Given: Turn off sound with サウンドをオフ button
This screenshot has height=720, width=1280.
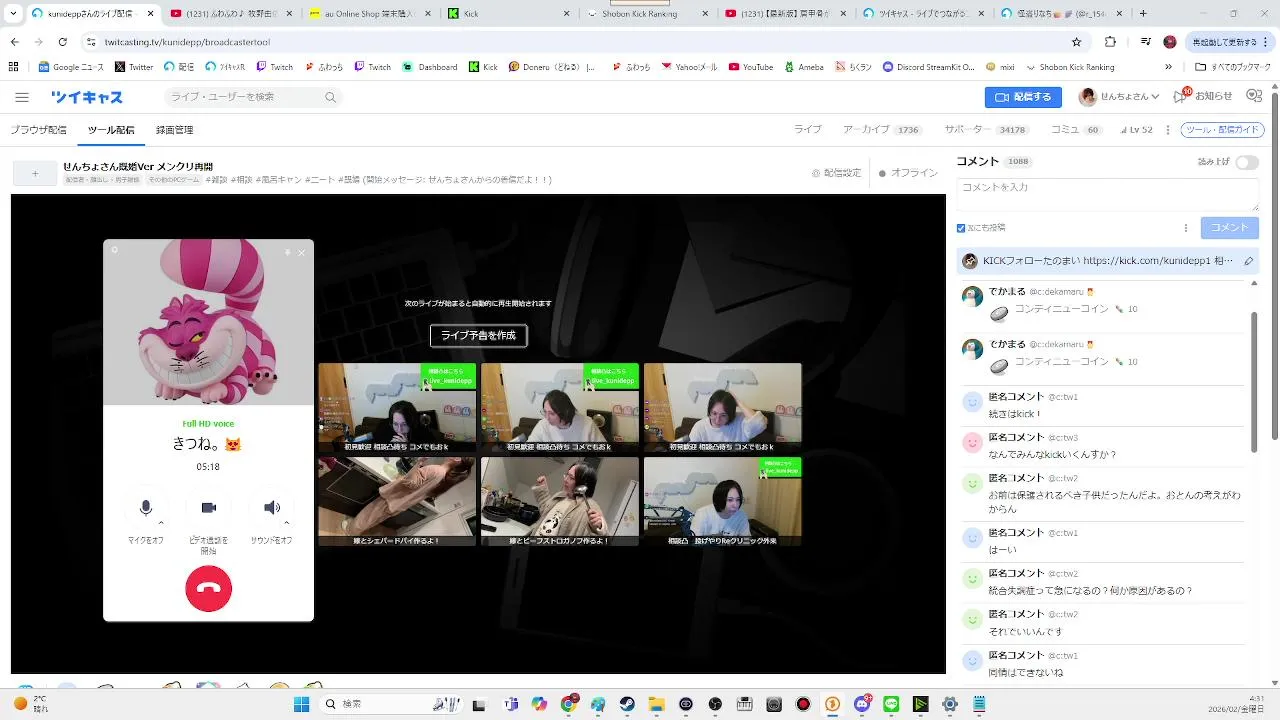Looking at the screenshot, I should (271, 508).
